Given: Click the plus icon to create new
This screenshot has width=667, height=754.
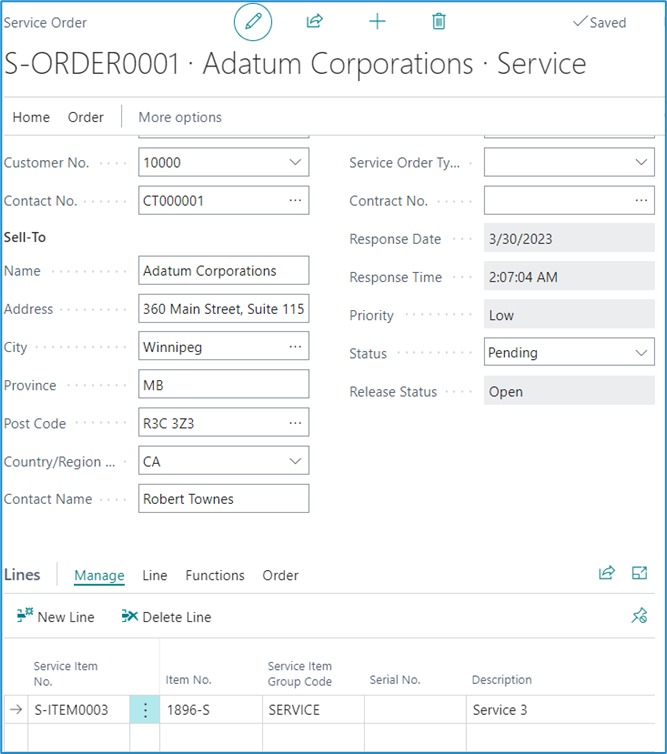Looking at the screenshot, I should coord(377,22).
